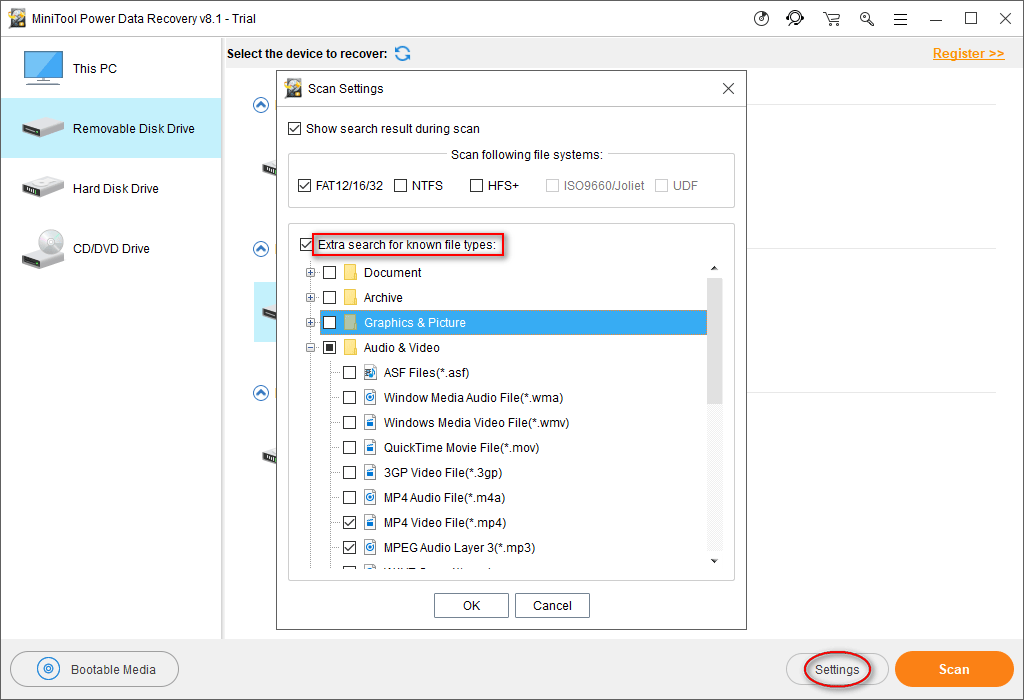Screen dimensions: 1024x700
Task: Check the Document category checkbox
Action: pos(330,272)
